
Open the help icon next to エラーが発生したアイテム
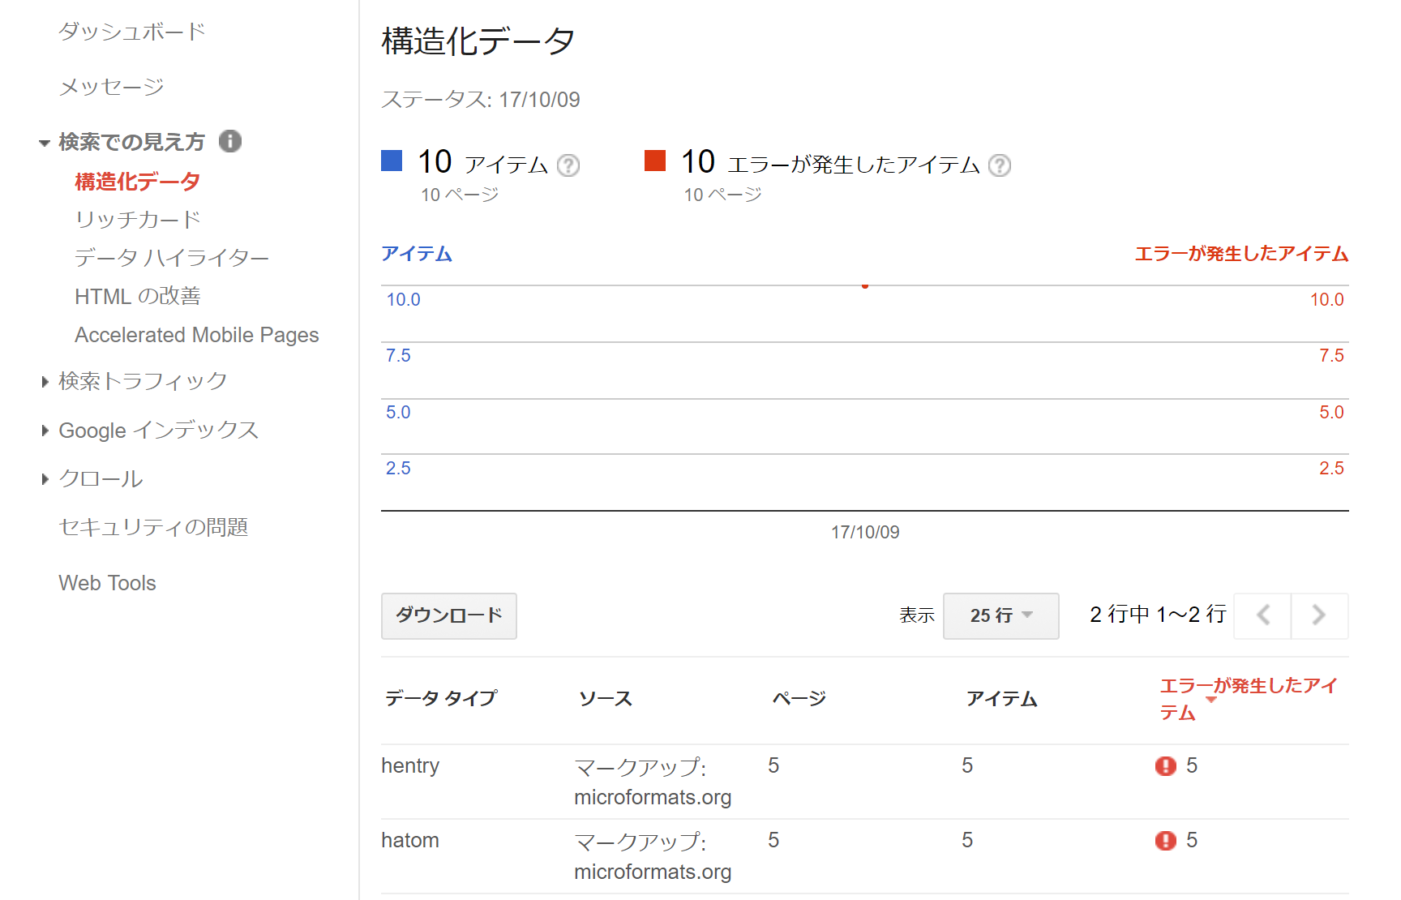pos(999,167)
